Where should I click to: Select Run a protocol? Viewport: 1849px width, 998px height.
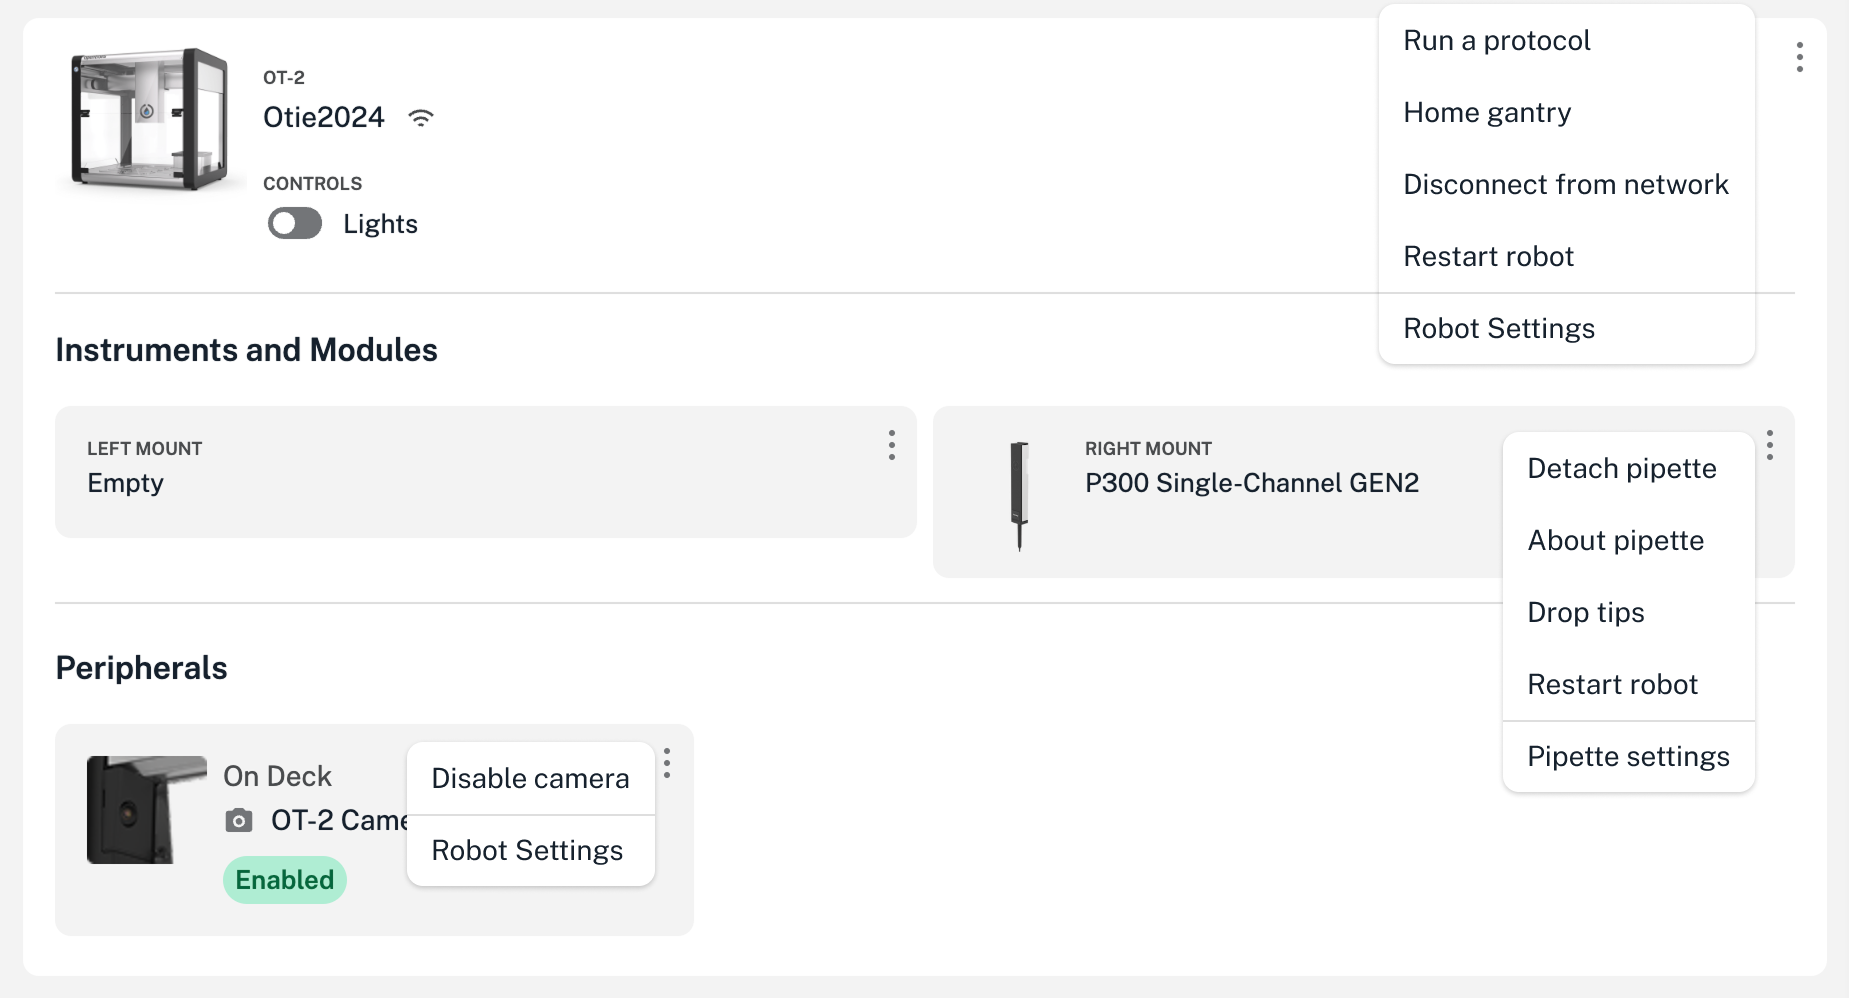(x=1497, y=40)
